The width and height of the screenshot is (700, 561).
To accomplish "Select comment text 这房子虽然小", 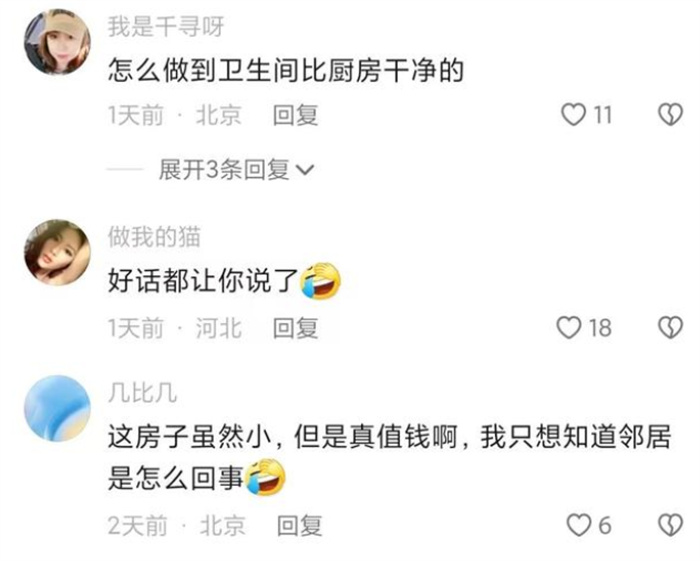I will (x=190, y=437).
